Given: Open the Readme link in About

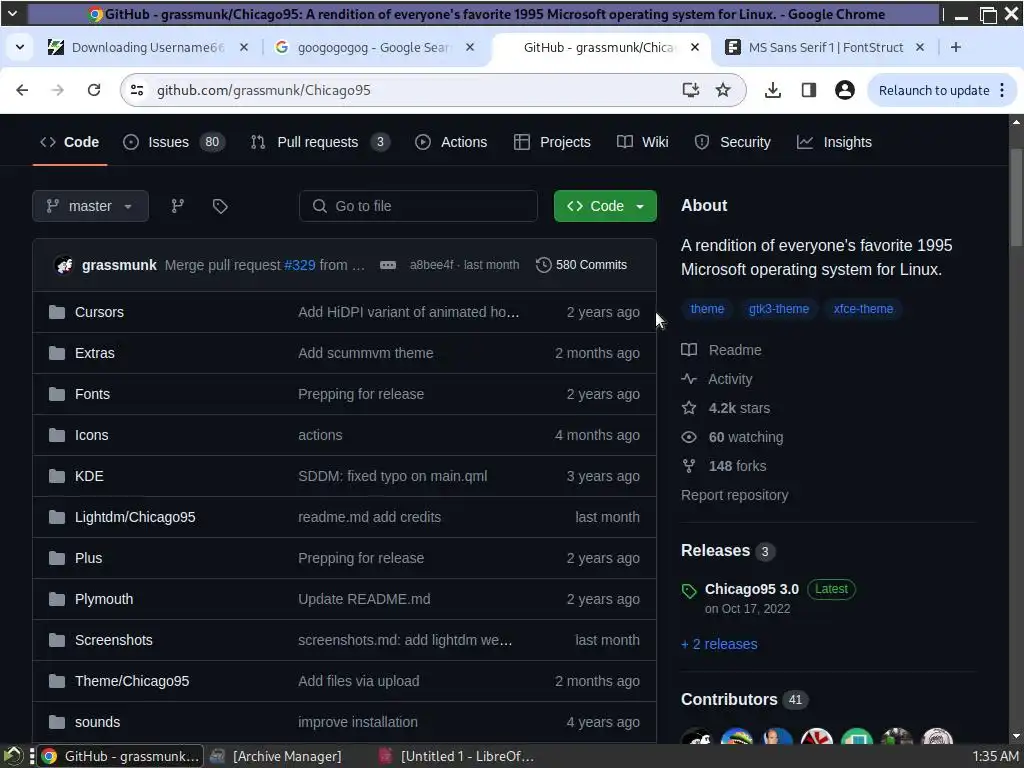Looking at the screenshot, I should coord(722,350).
